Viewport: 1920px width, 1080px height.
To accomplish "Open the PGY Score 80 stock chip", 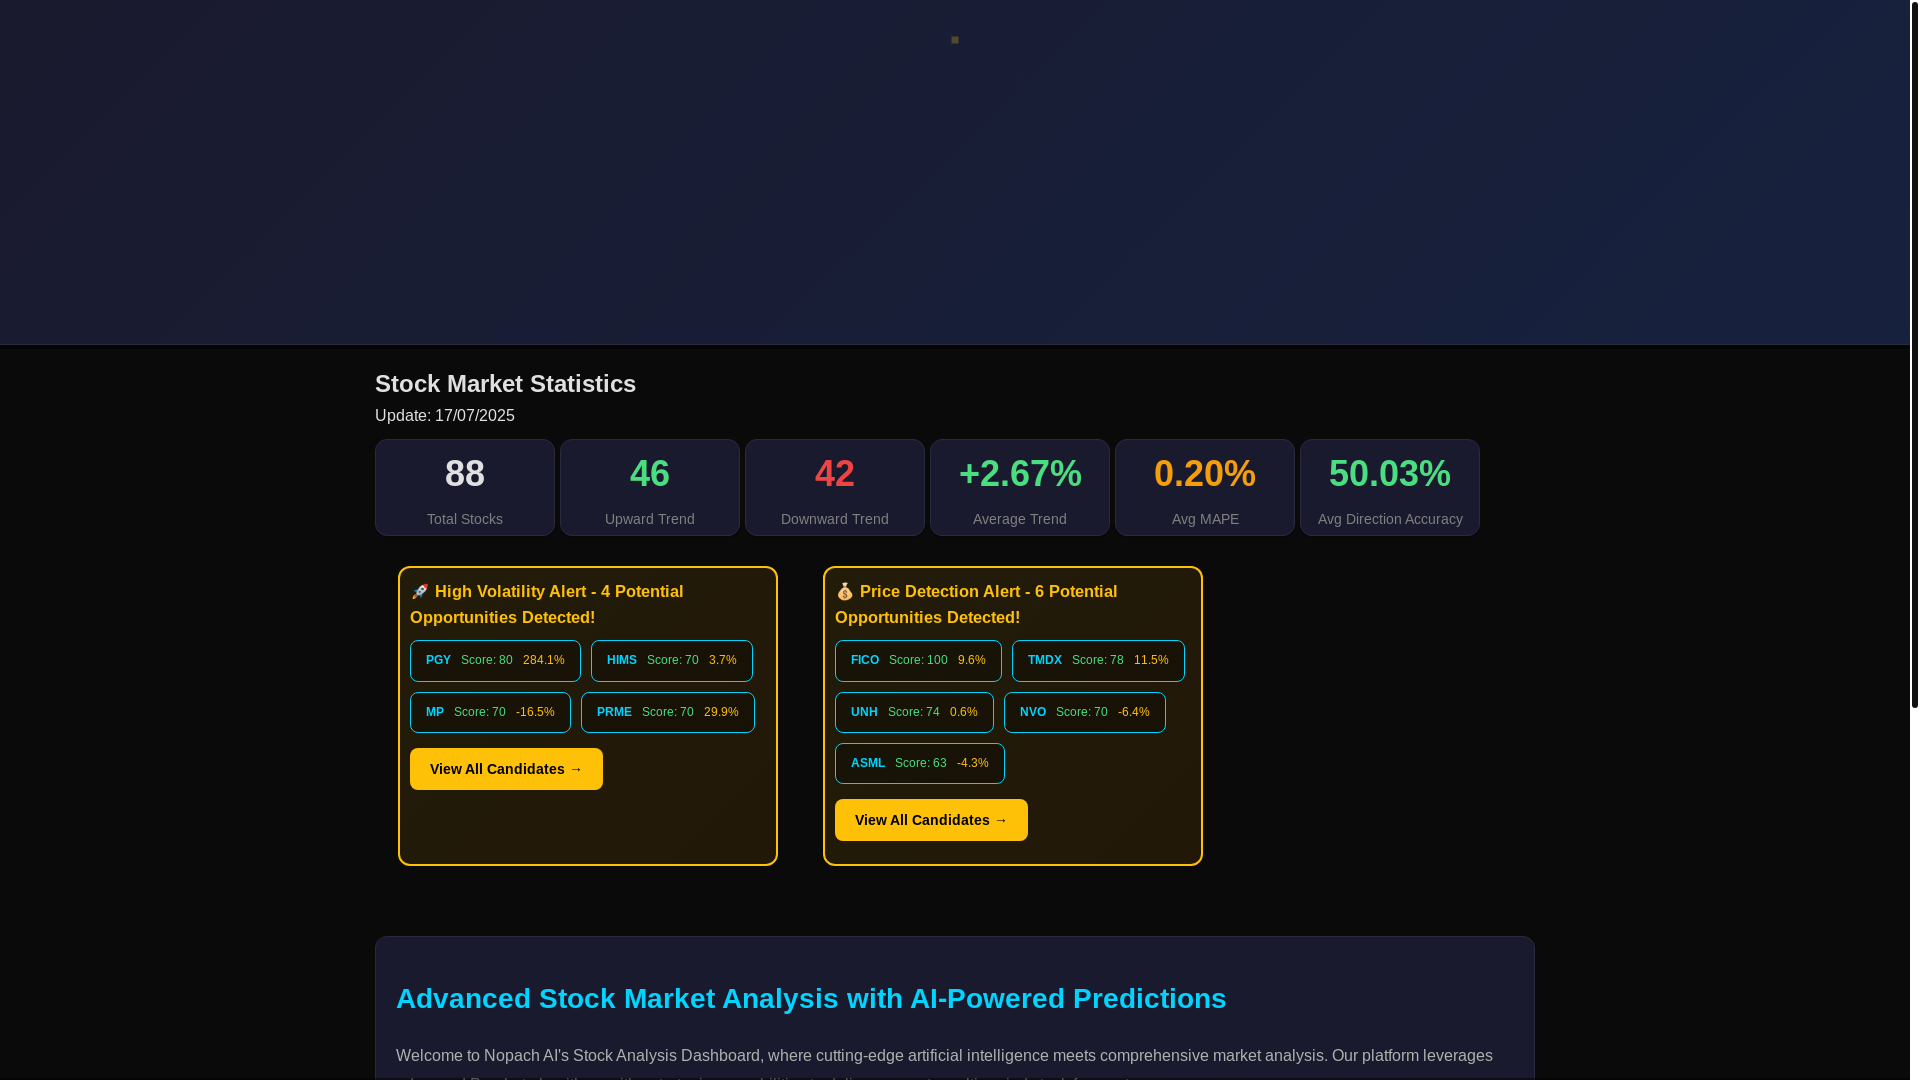I will (495, 661).
